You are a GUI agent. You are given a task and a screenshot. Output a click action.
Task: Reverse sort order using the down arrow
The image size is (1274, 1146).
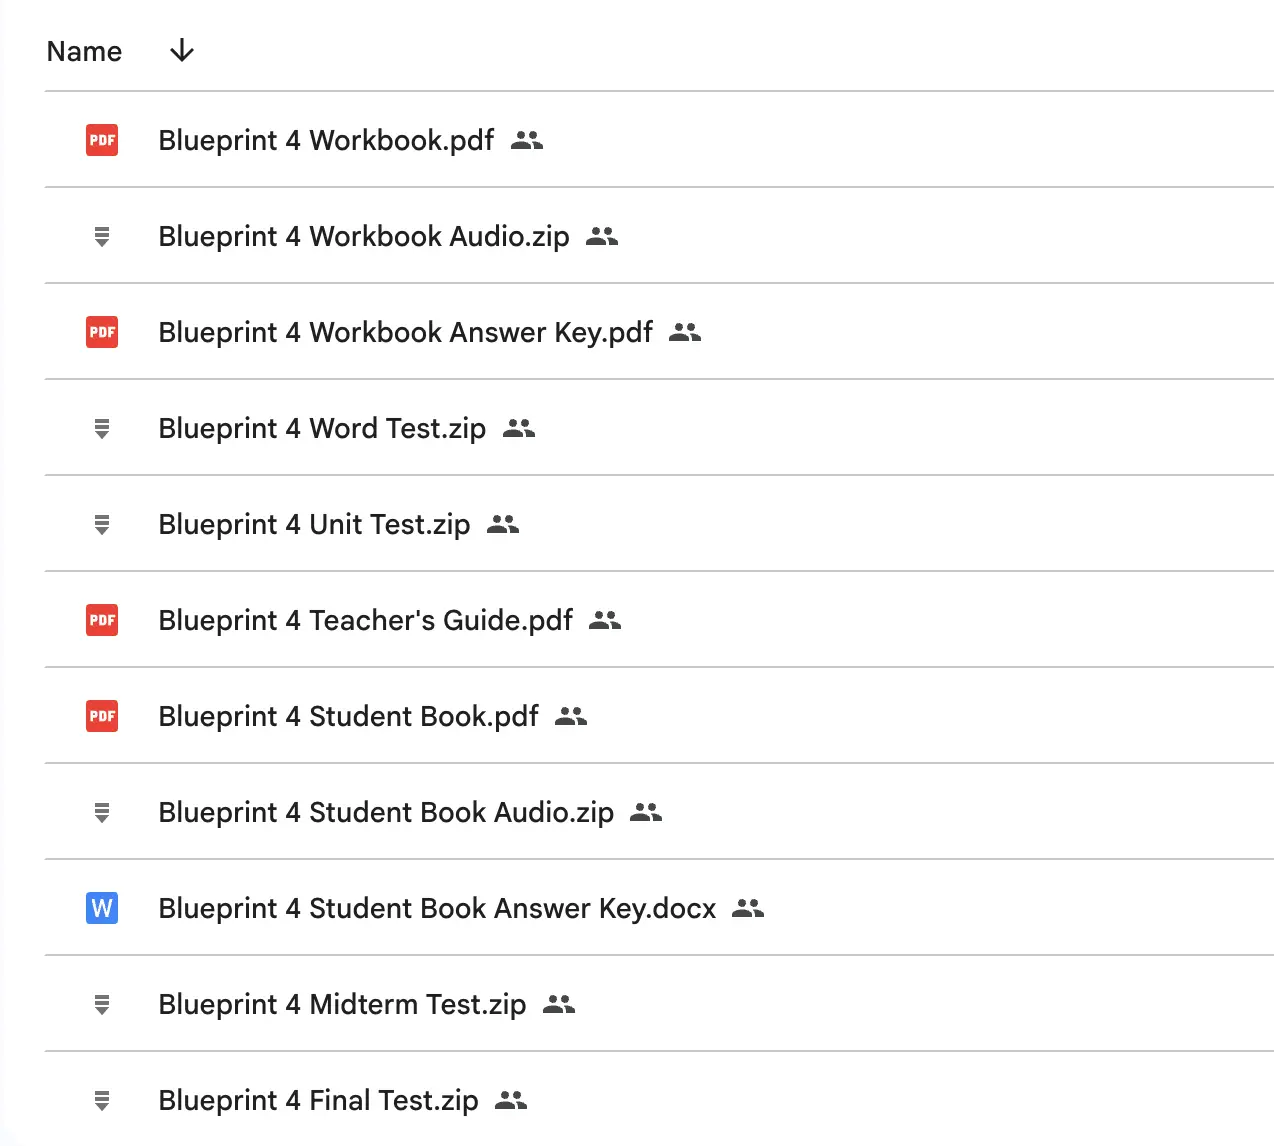[182, 51]
